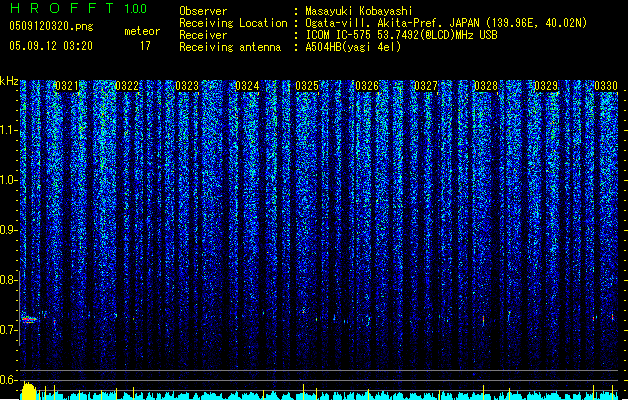Select the file name 0509120320.png

click(51, 26)
